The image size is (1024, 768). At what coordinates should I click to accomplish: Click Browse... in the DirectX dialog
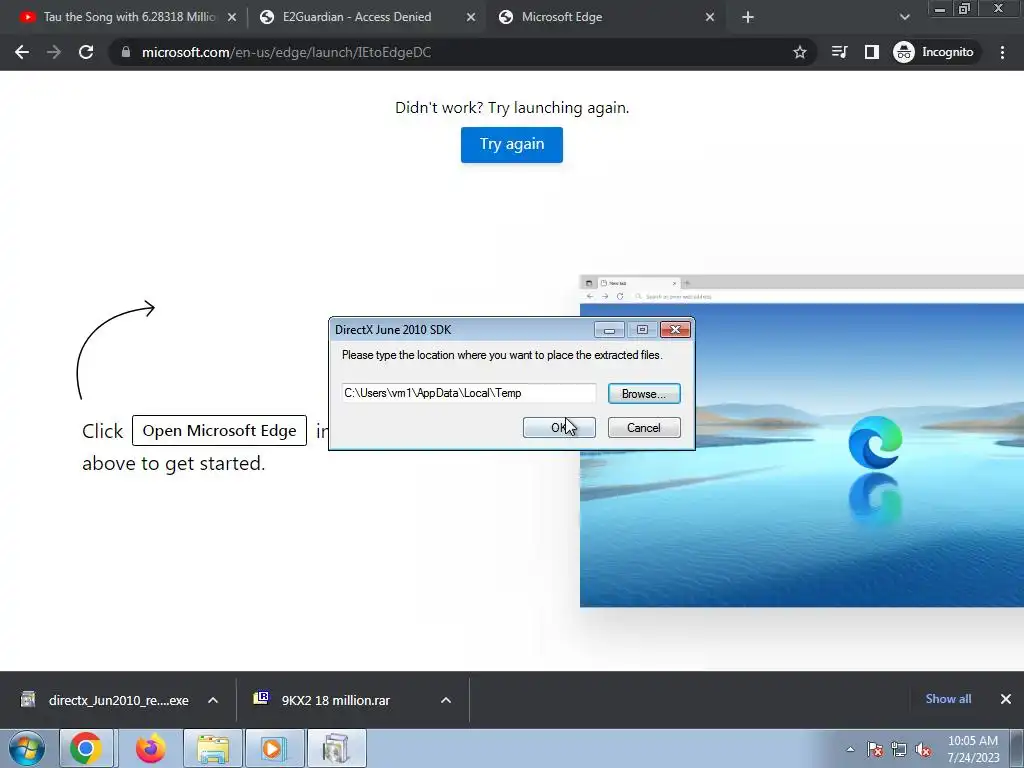[x=644, y=394]
